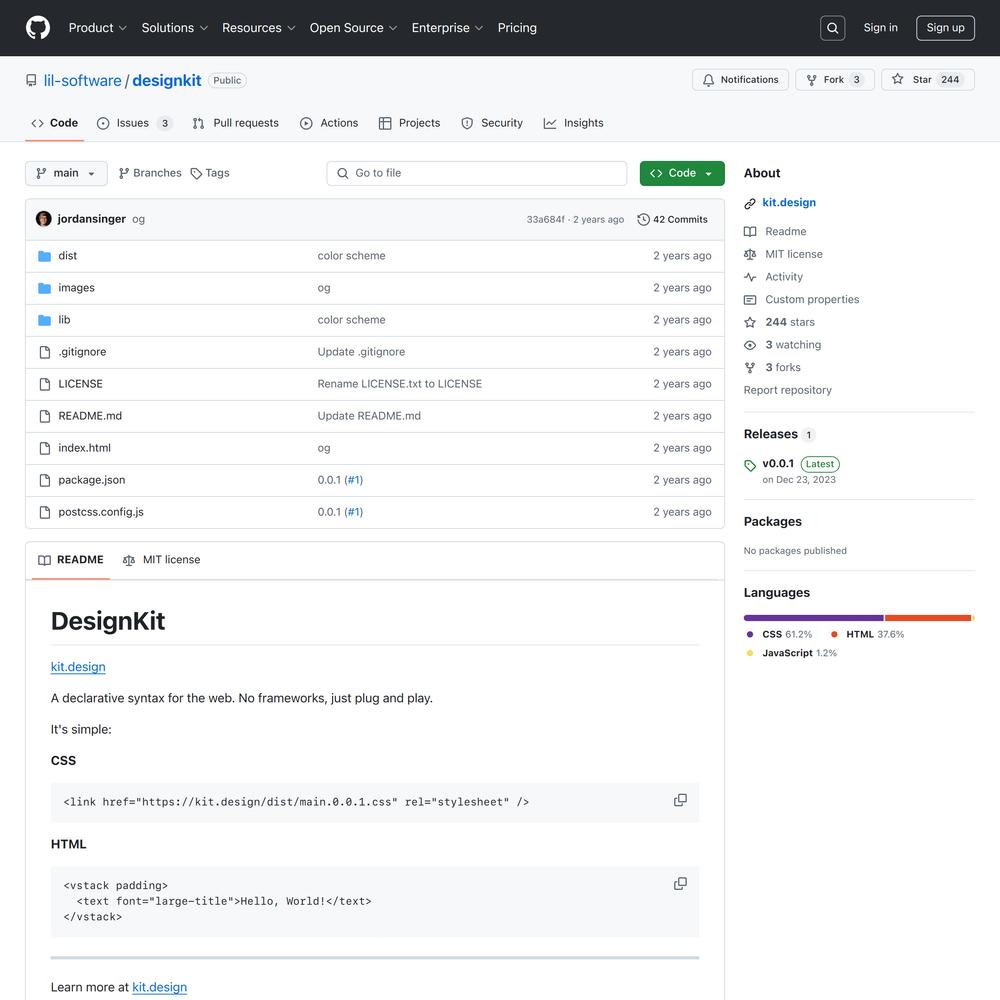Click the book icon next to Readme
This screenshot has height=1000, width=1000.
750,232
